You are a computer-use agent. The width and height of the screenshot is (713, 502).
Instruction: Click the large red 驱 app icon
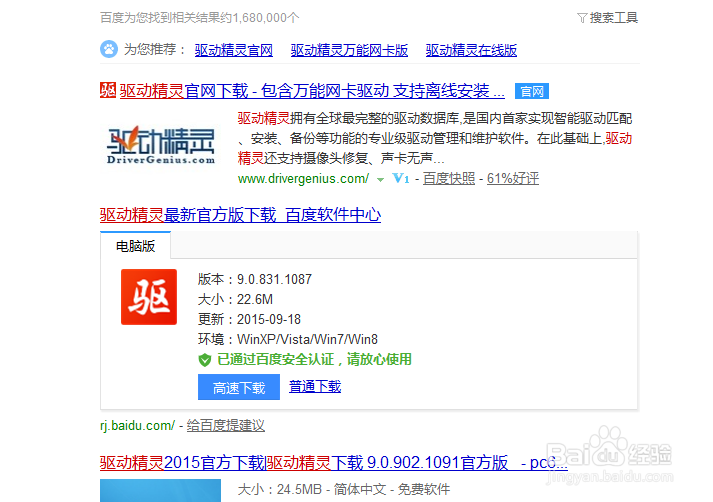tap(149, 297)
